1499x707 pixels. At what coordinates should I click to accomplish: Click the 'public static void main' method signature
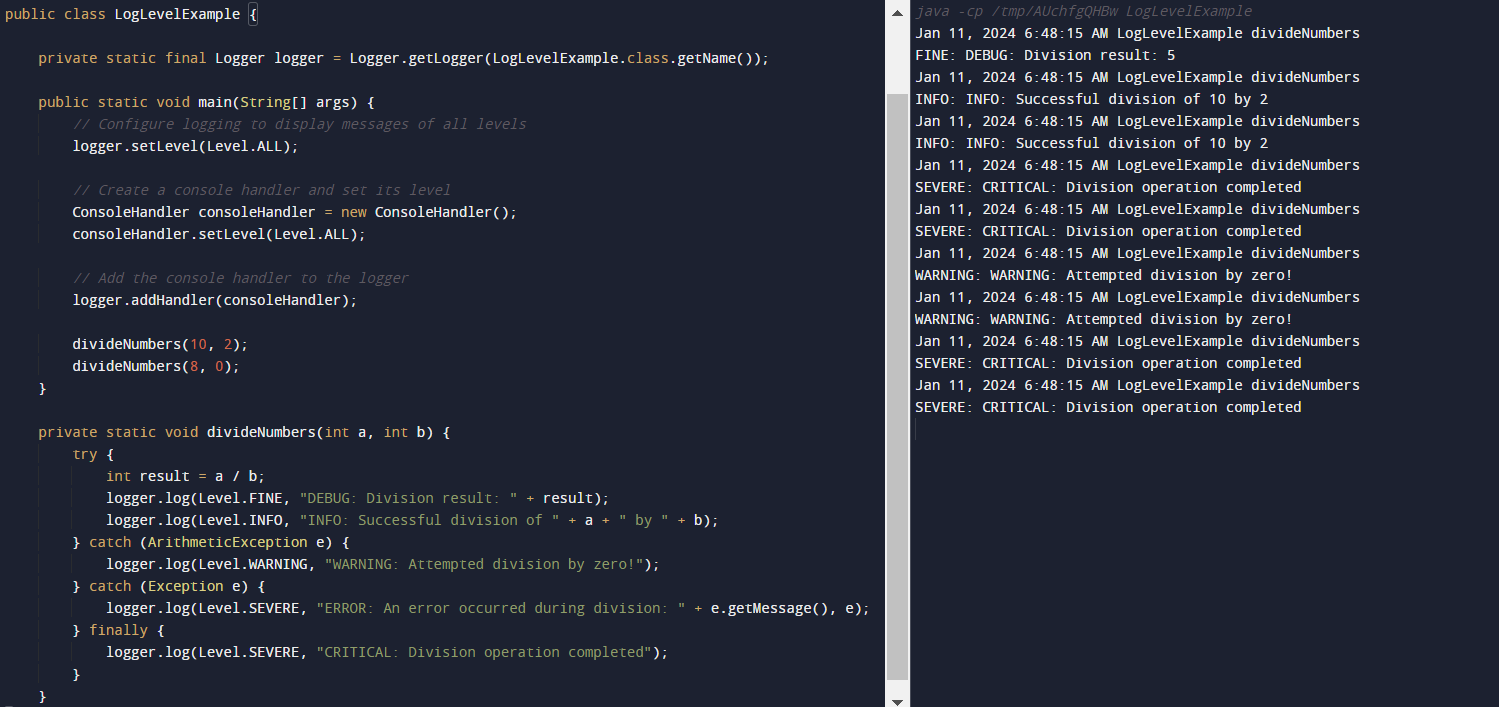[x=206, y=102]
